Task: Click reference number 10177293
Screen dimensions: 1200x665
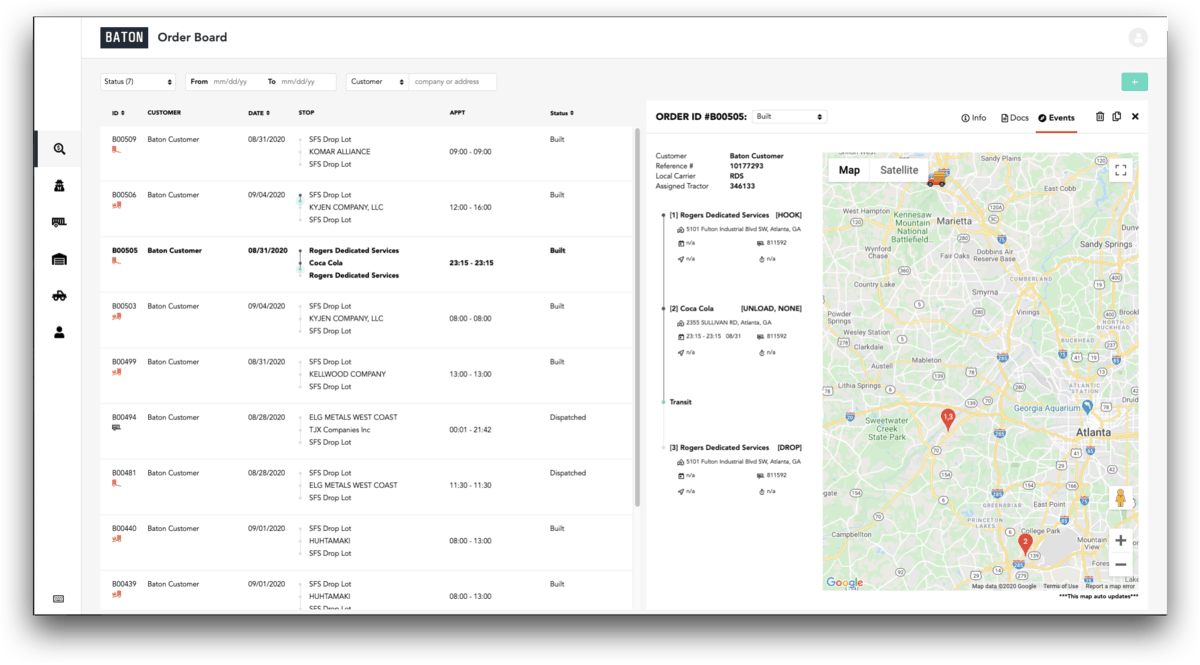Action: pyautogui.click(x=746, y=166)
